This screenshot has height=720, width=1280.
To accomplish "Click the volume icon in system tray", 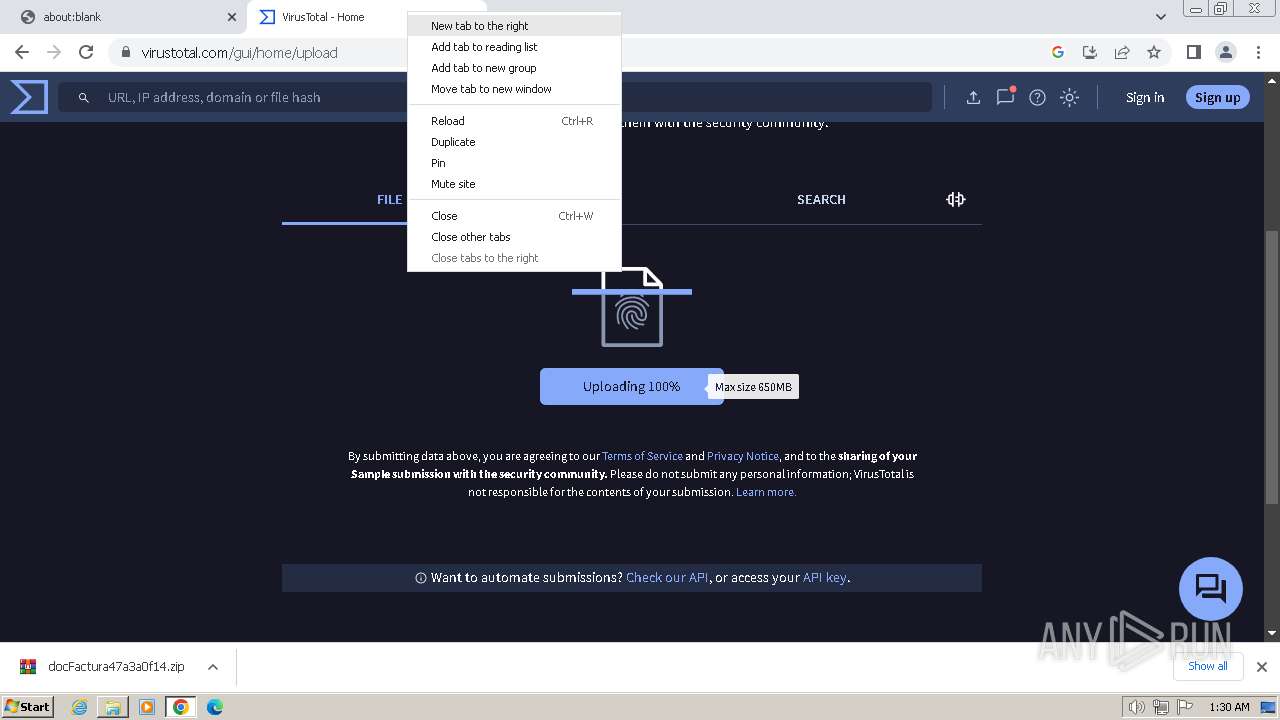I will (1137, 707).
